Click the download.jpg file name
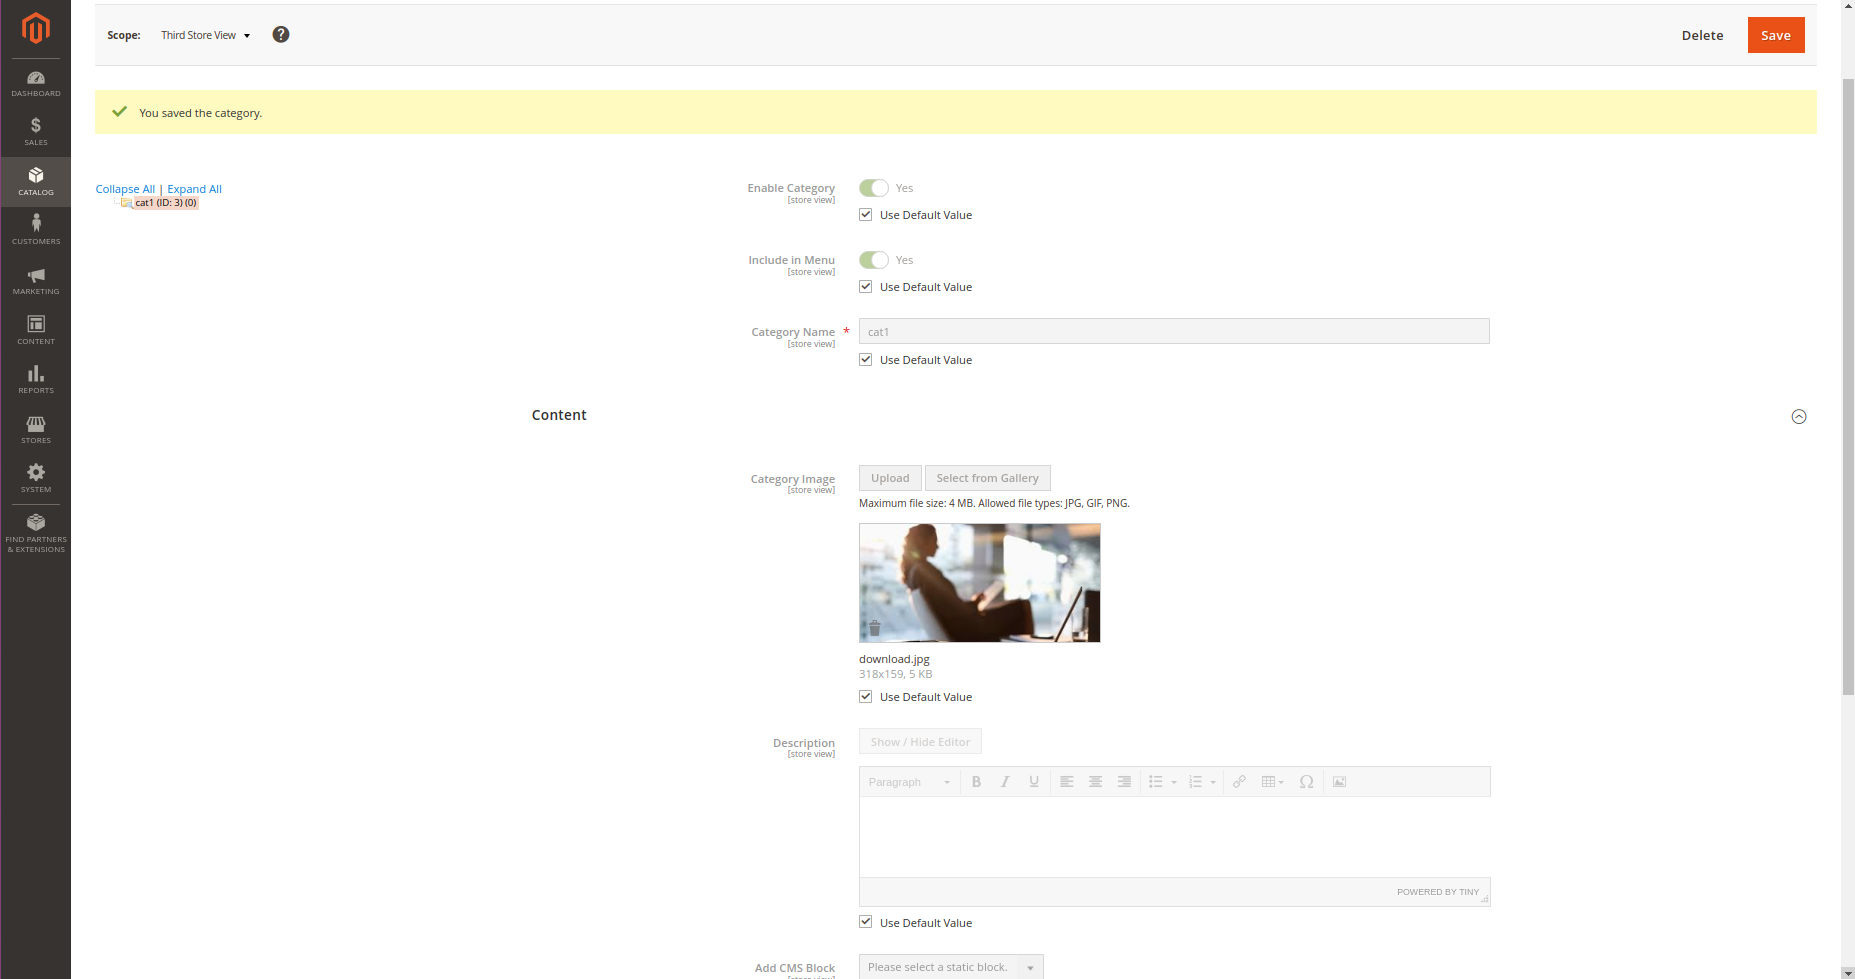 click(x=894, y=659)
